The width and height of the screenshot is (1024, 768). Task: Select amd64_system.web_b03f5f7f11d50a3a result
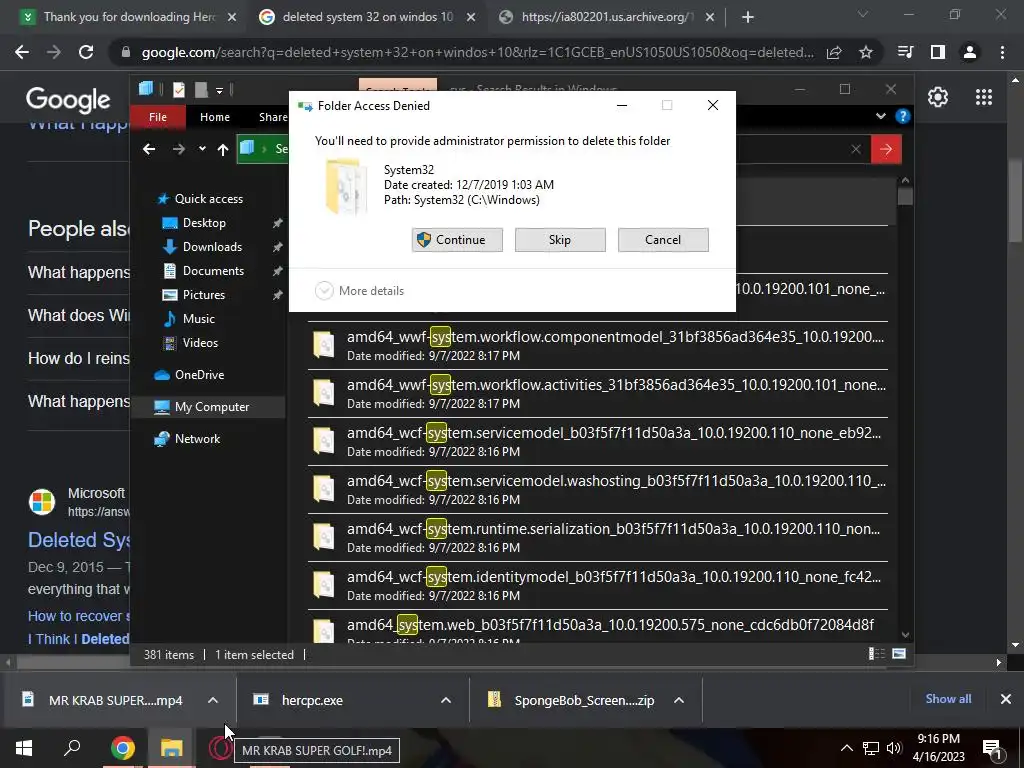tap(598, 627)
